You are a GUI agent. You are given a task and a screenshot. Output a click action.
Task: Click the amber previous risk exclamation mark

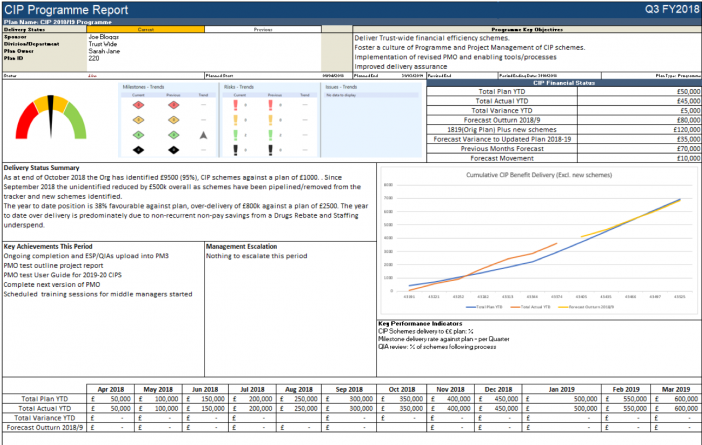(x=270, y=120)
